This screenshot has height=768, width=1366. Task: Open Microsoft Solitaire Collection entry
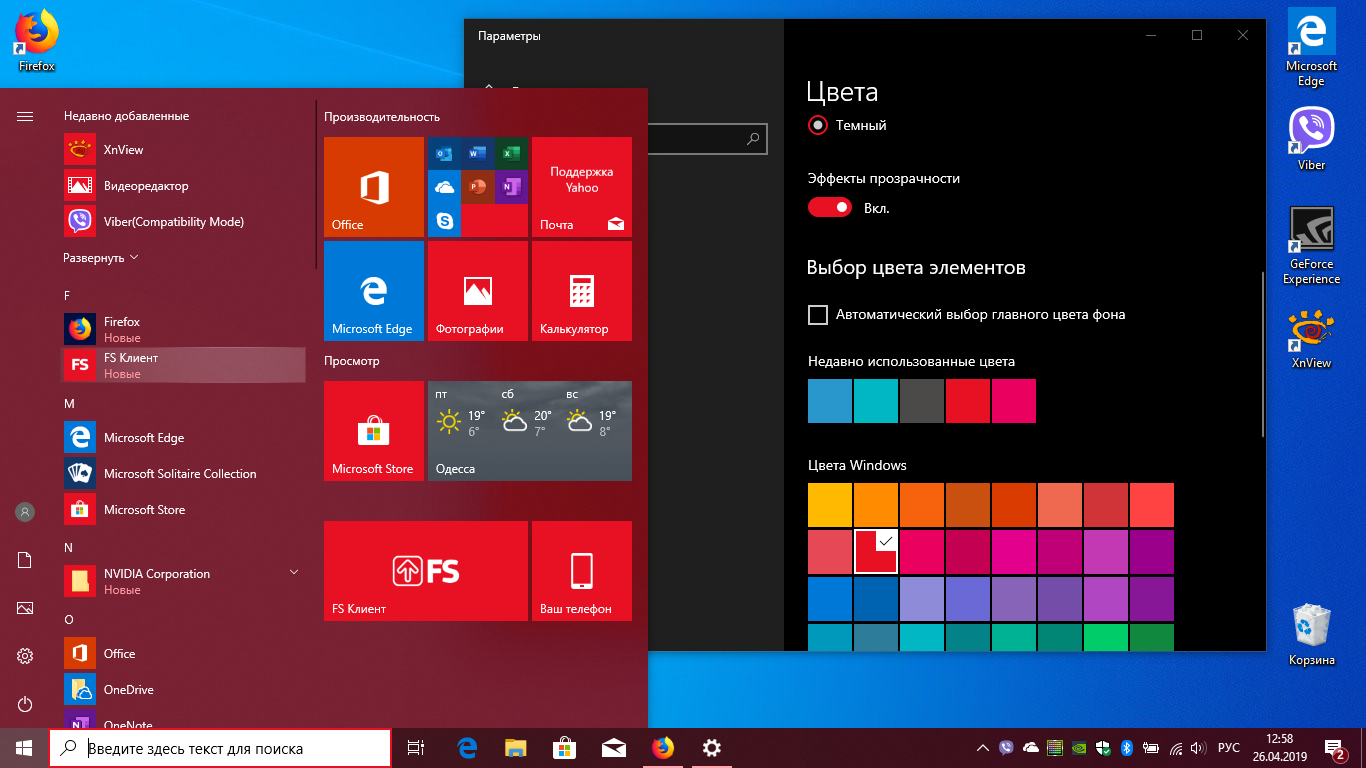[185, 474]
